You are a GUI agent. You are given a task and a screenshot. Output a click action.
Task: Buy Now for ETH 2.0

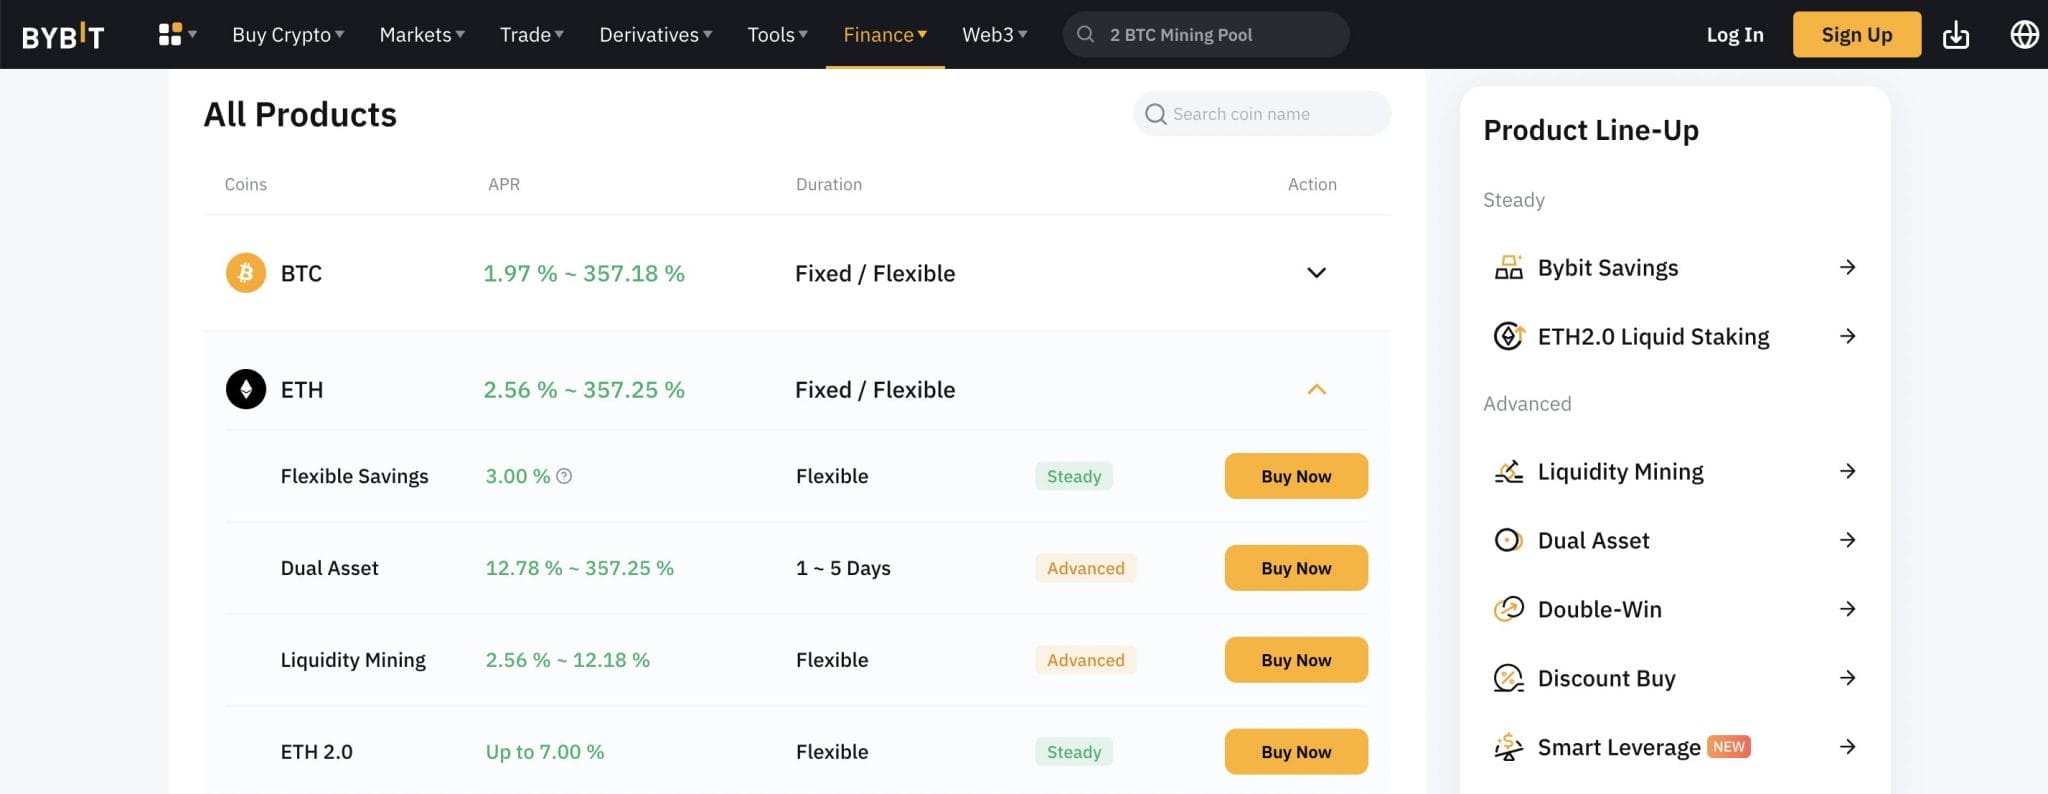[1296, 753]
